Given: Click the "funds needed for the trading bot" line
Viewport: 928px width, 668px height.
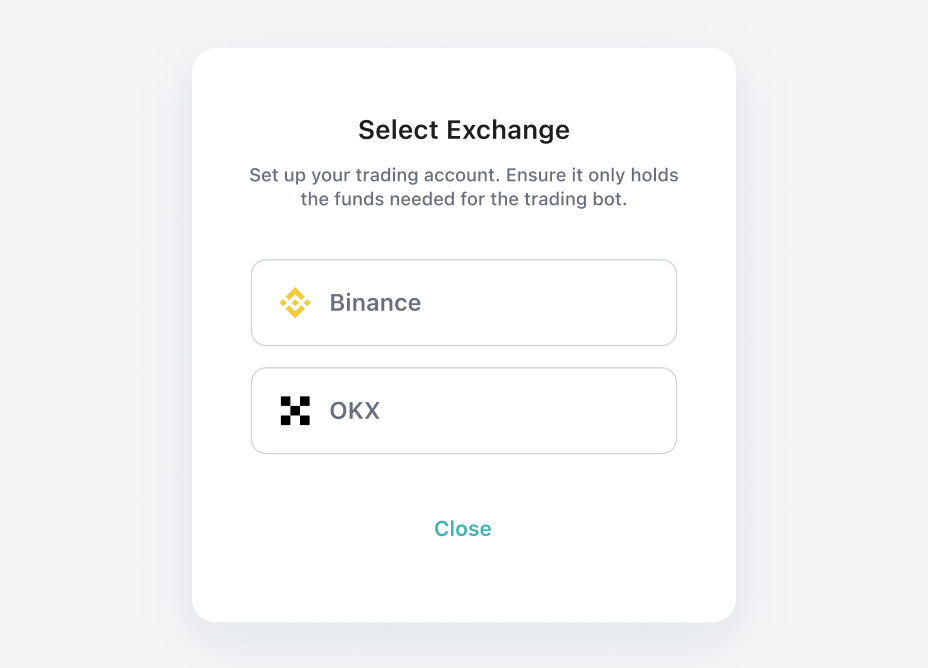Looking at the screenshot, I should [464, 200].
